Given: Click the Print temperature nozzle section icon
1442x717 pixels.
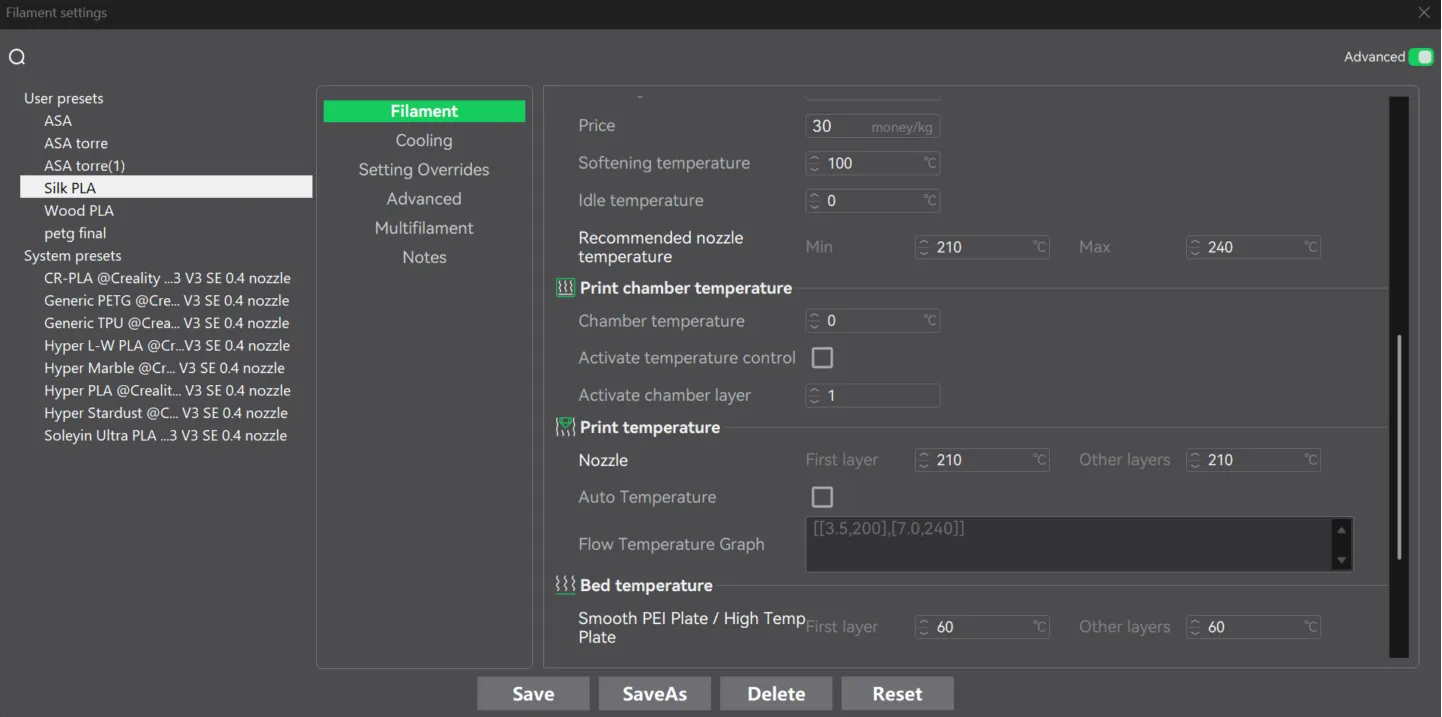Looking at the screenshot, I should pyautogui.click(x=565, y=427).
